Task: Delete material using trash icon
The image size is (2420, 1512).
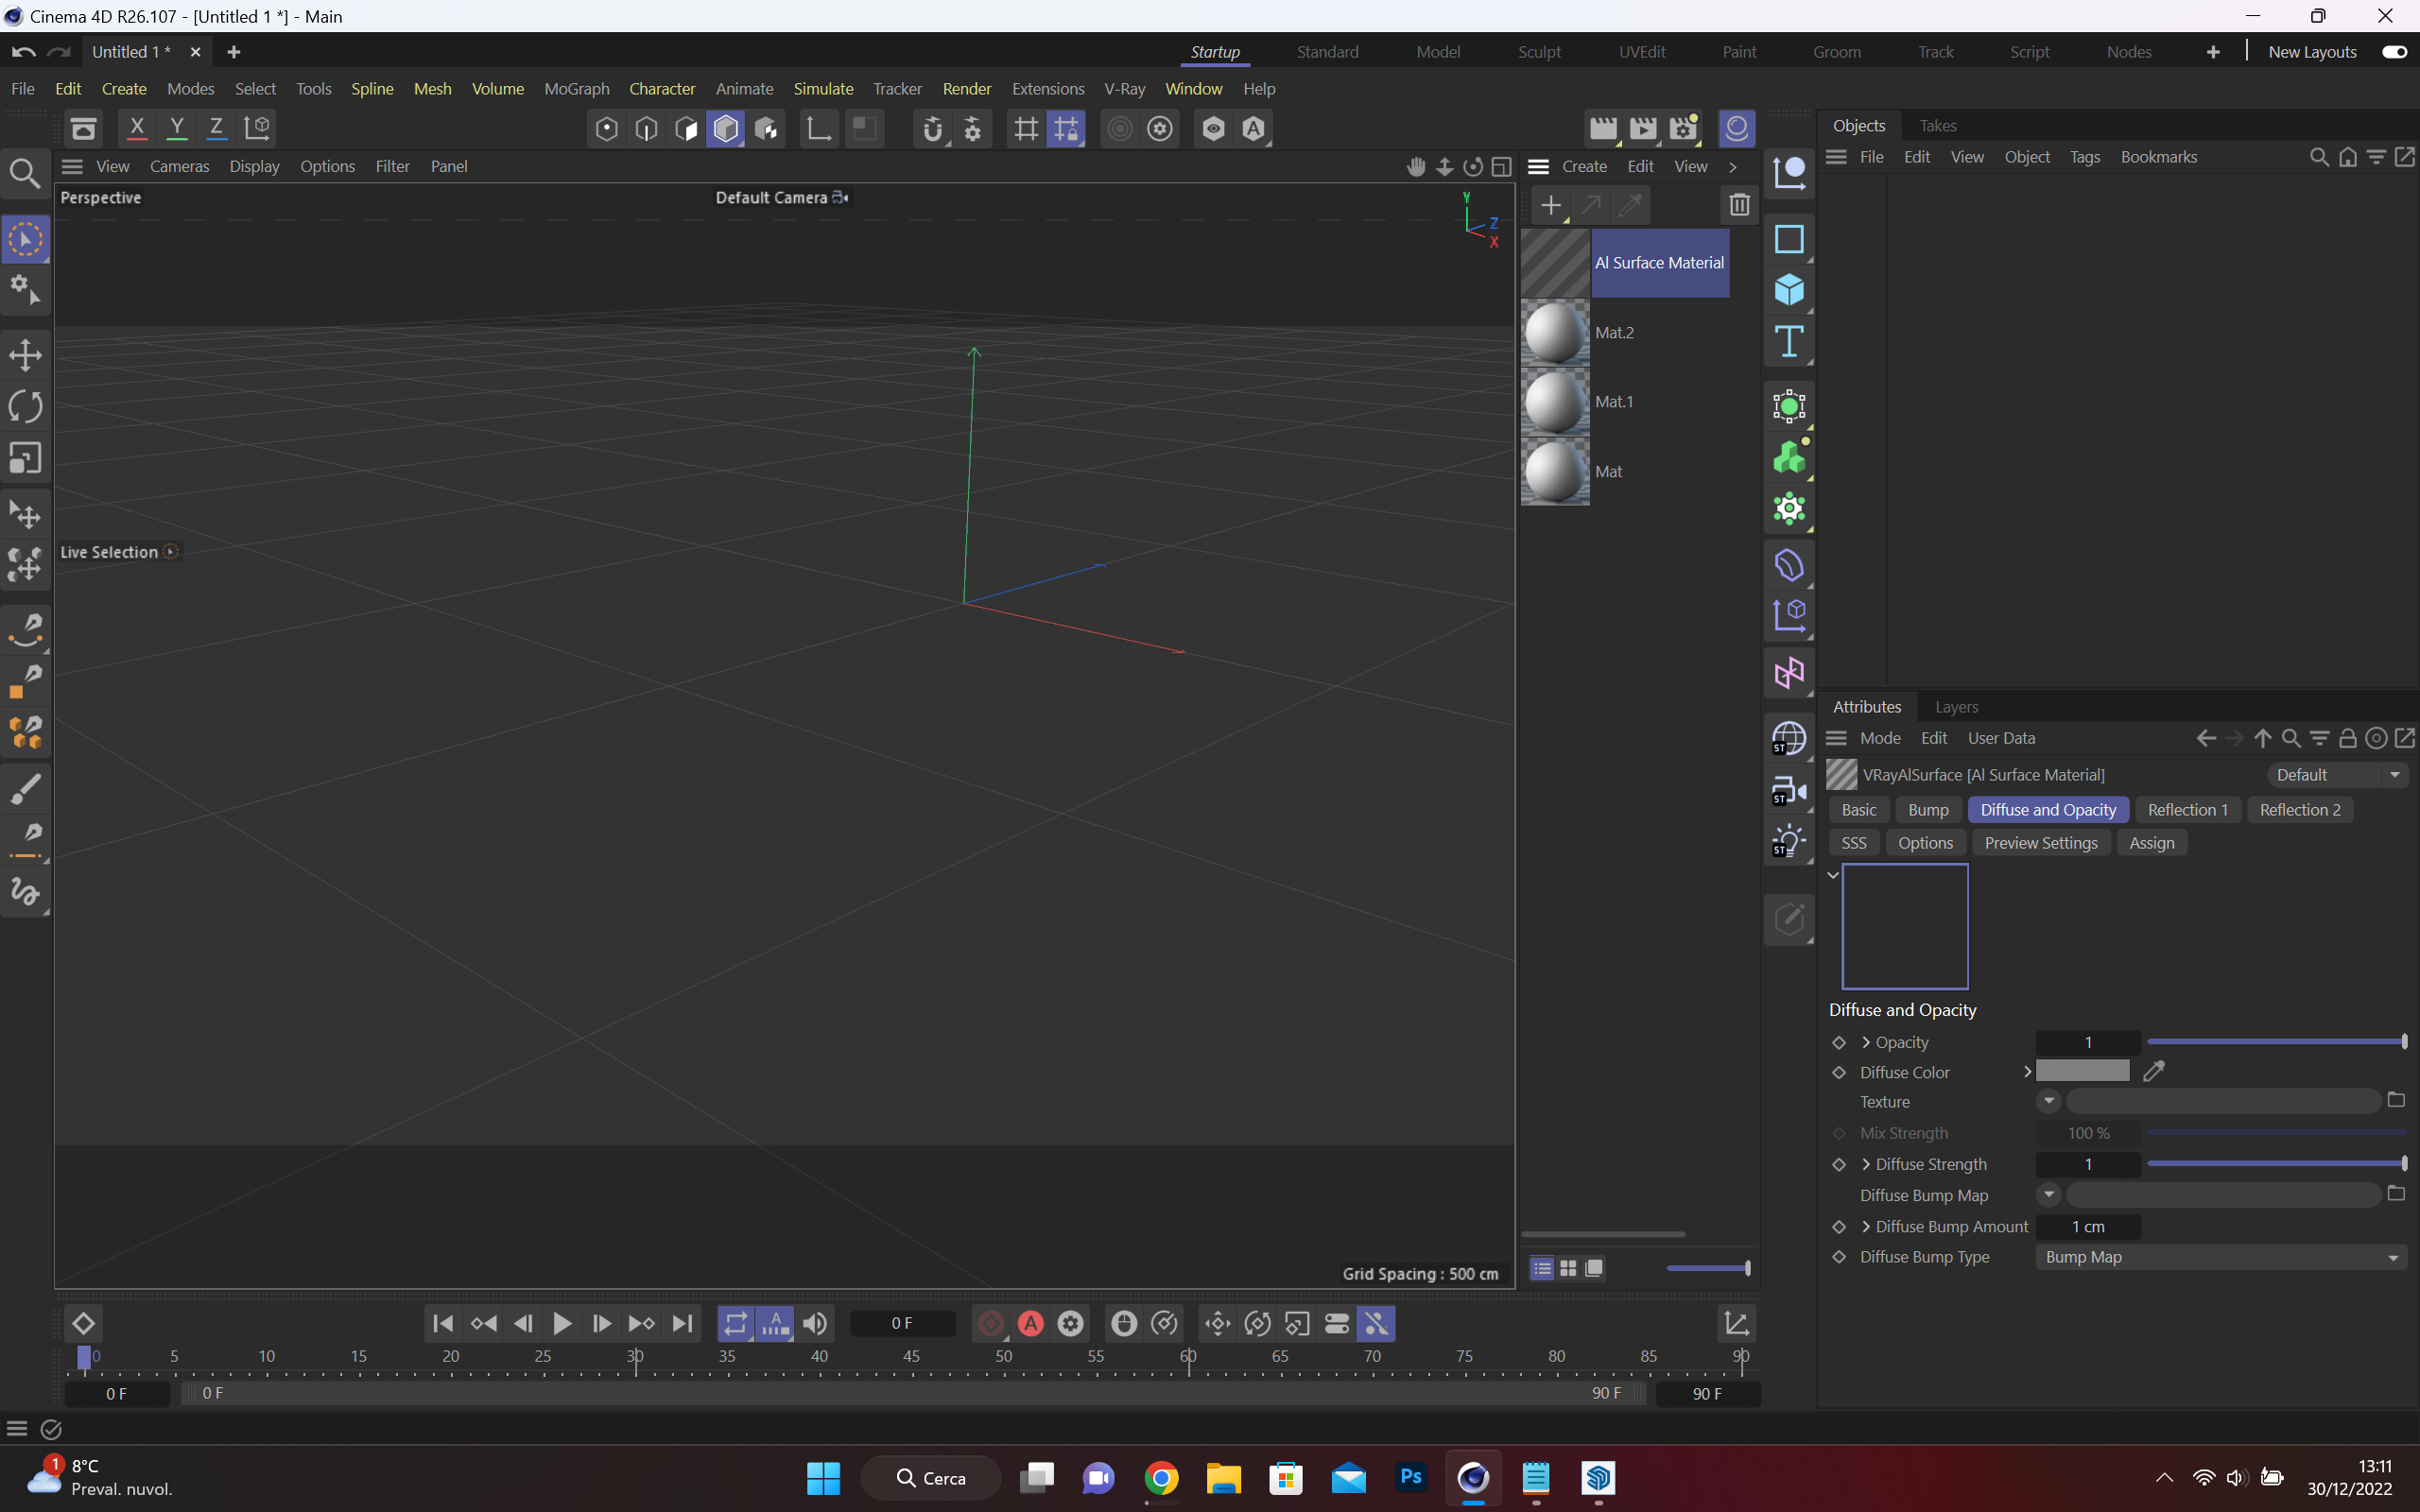Action: pyautogui.click(x=1739, y=205)
